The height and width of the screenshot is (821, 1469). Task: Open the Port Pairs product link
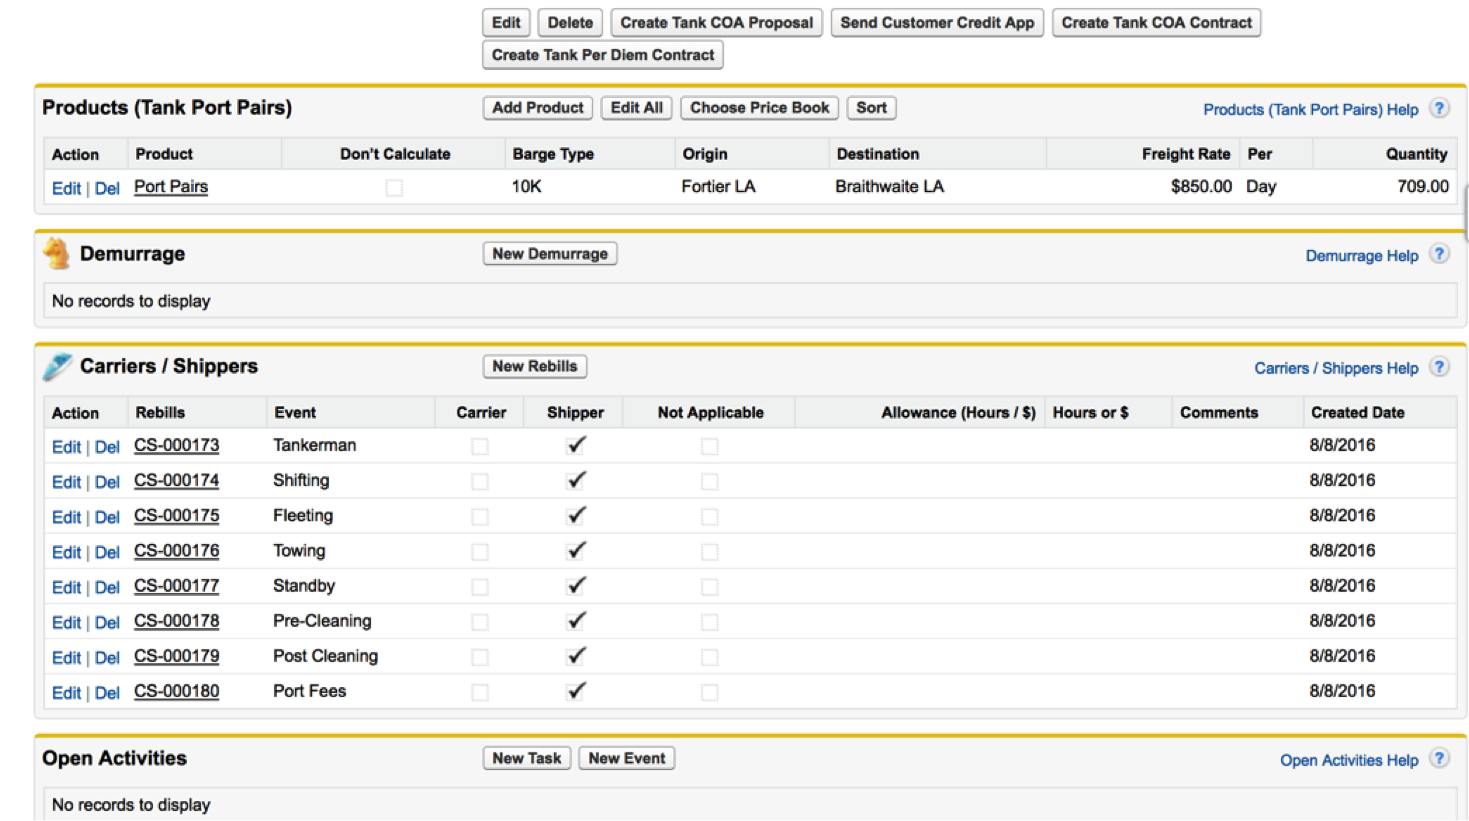click(171, 187)
